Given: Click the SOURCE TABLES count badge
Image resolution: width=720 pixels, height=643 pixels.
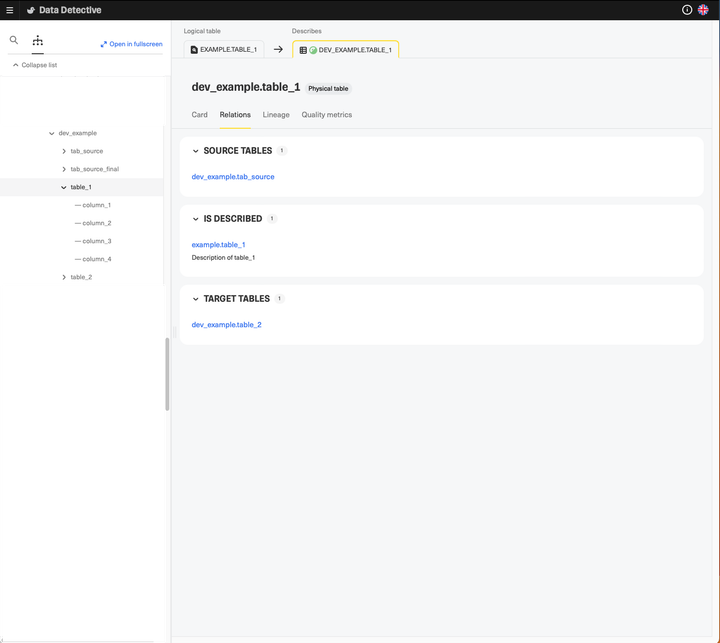Looking at the screenshot, I should coord(281,151).
